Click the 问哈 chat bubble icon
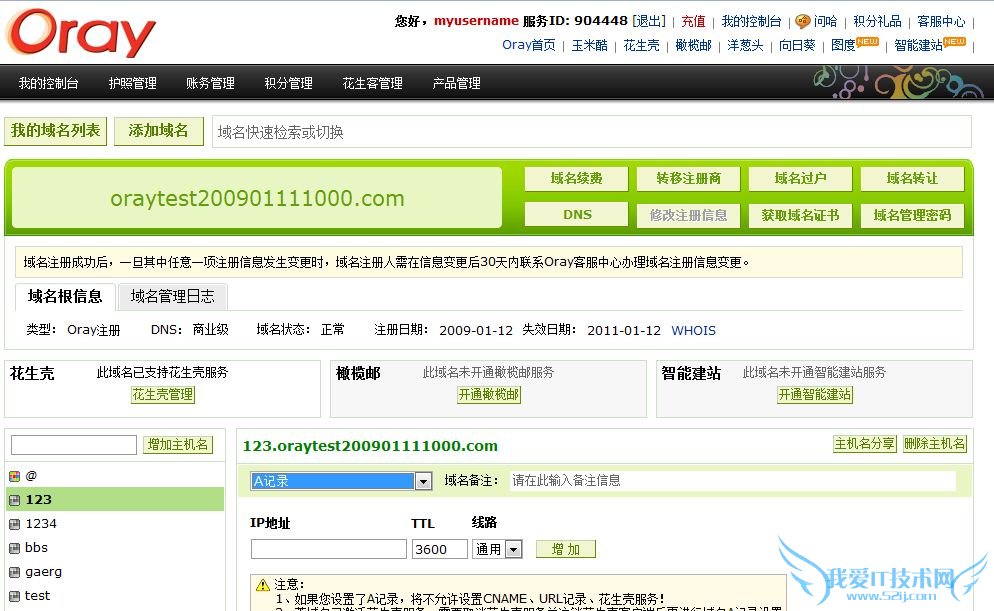994x611 pixels. [802, 21]
